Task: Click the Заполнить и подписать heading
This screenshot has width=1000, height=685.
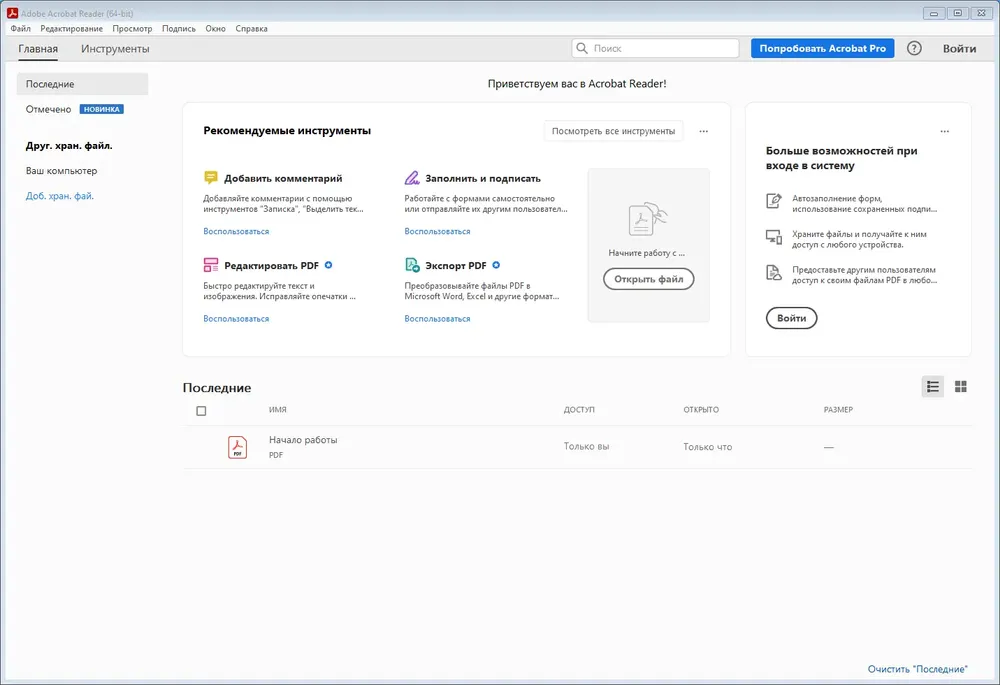Action: tap(483, 179)
